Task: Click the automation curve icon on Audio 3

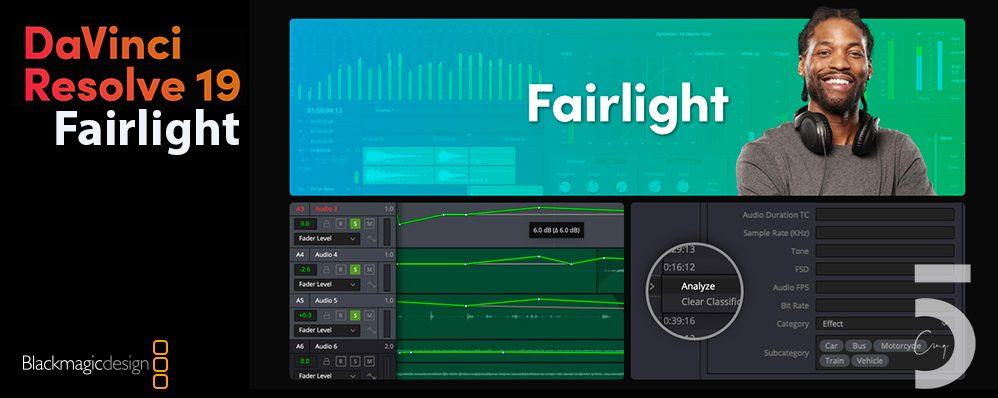Action: pos(371,239)
